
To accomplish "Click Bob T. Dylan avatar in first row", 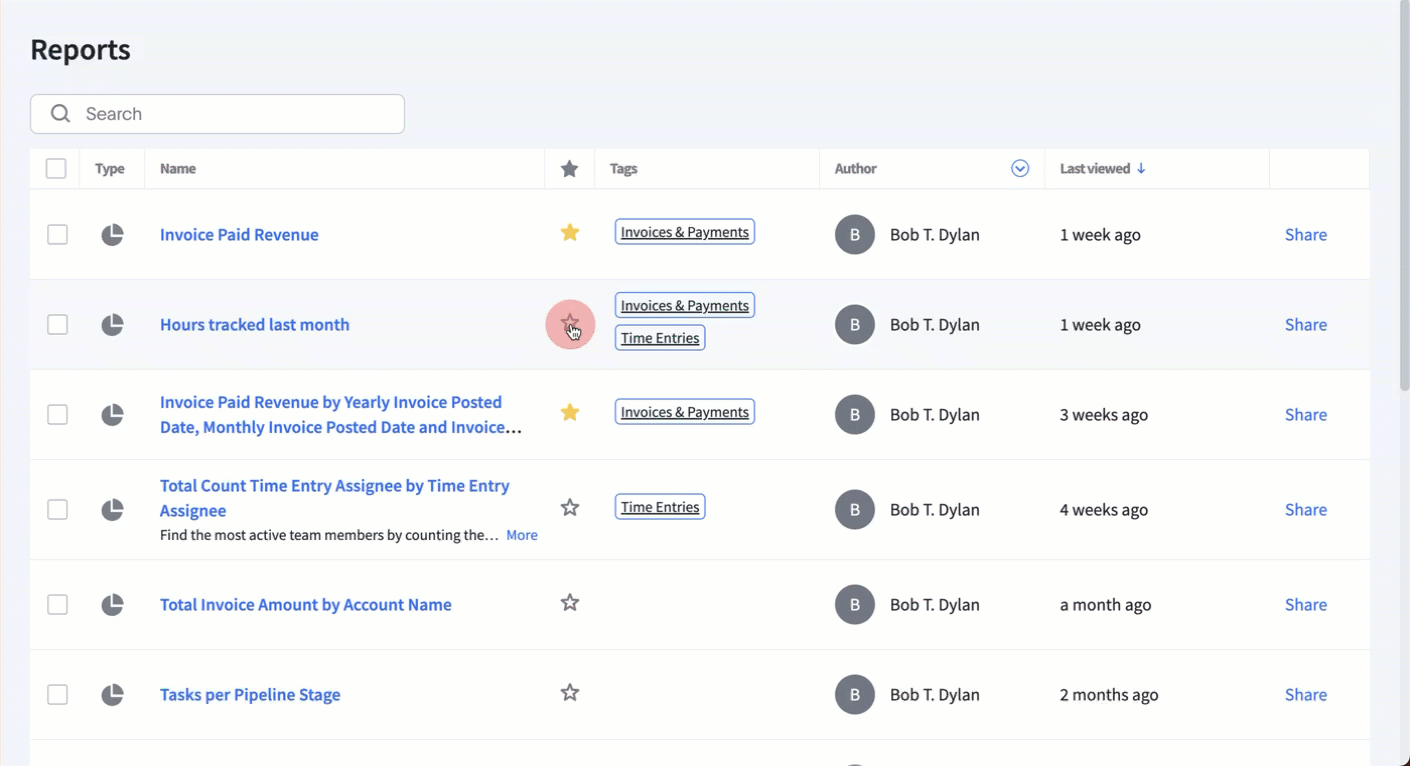I will pyautogui.click(x=854, y=235).
